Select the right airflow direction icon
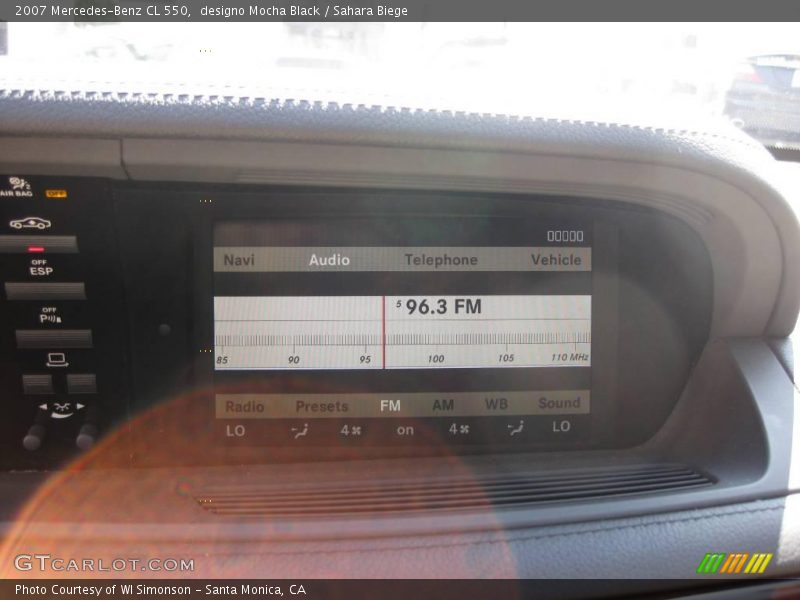The width and height of the screenshot is (800, 600). click(515, 428)
